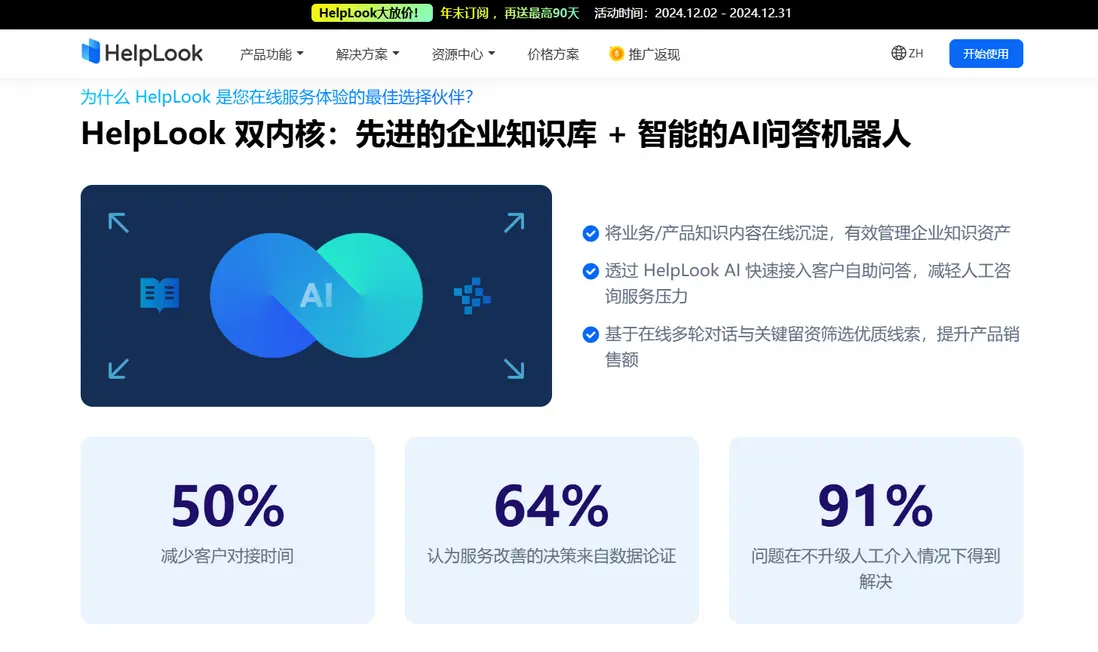Click the 问题在不升级人工介入情况下得到解决 caption

[x=876, y=569]
